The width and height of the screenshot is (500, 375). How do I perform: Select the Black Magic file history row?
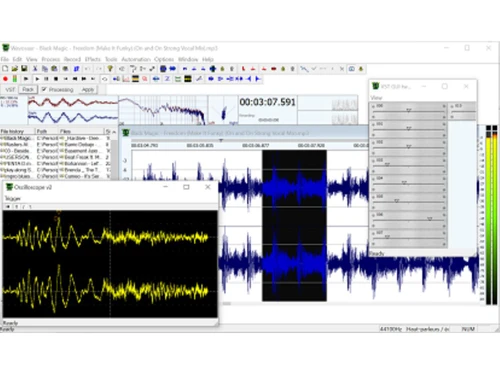17,138
